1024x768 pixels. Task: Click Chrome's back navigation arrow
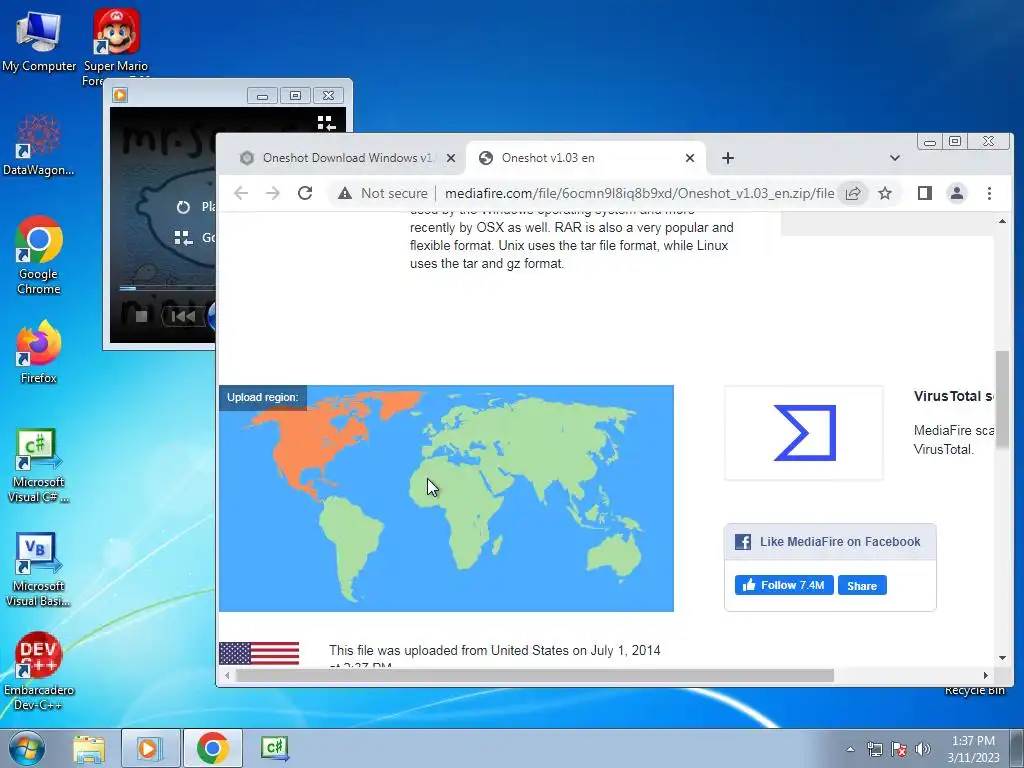tap(241, 193)
